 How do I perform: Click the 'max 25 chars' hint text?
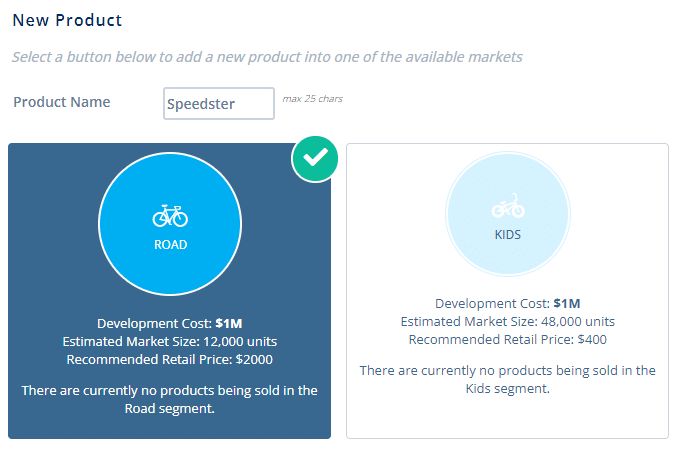coord(312,99)
